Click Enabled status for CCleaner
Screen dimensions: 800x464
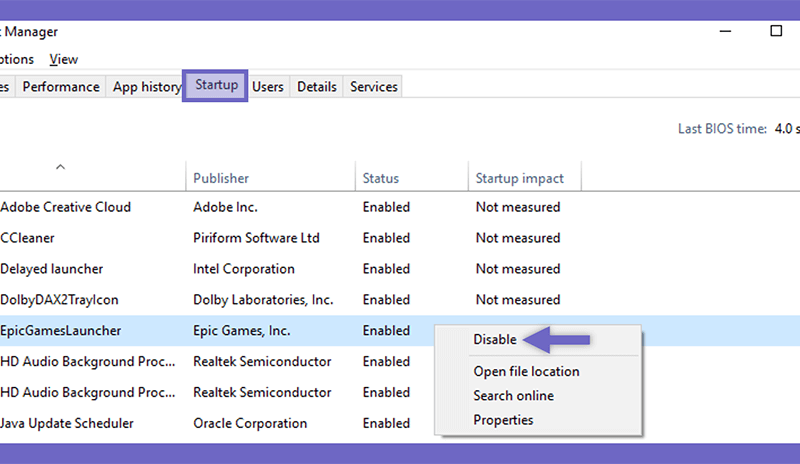click(x=386, y=238)
